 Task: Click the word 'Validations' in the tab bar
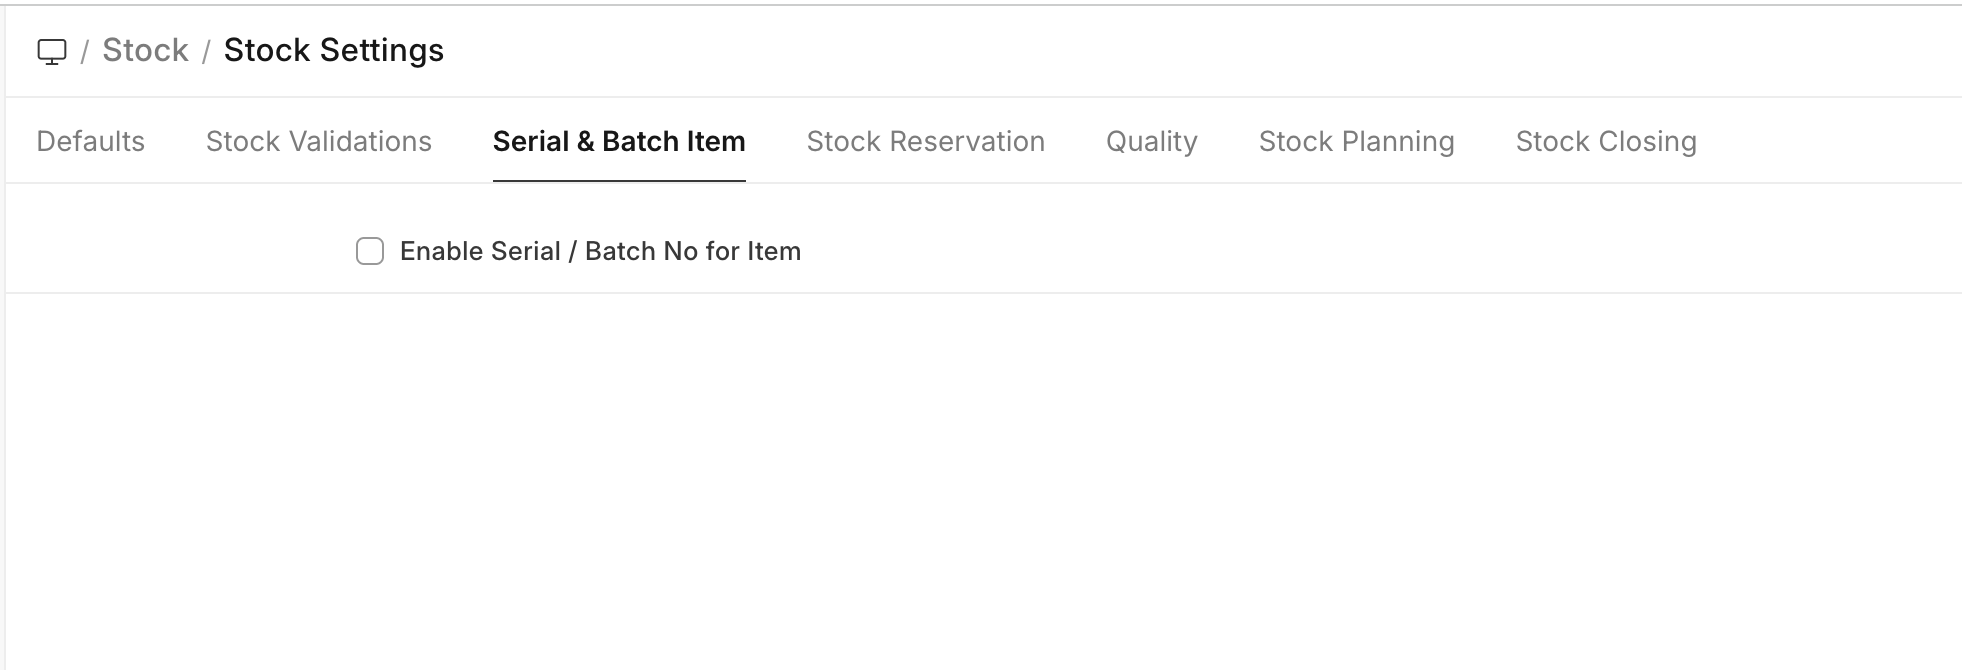click(360, 142)
